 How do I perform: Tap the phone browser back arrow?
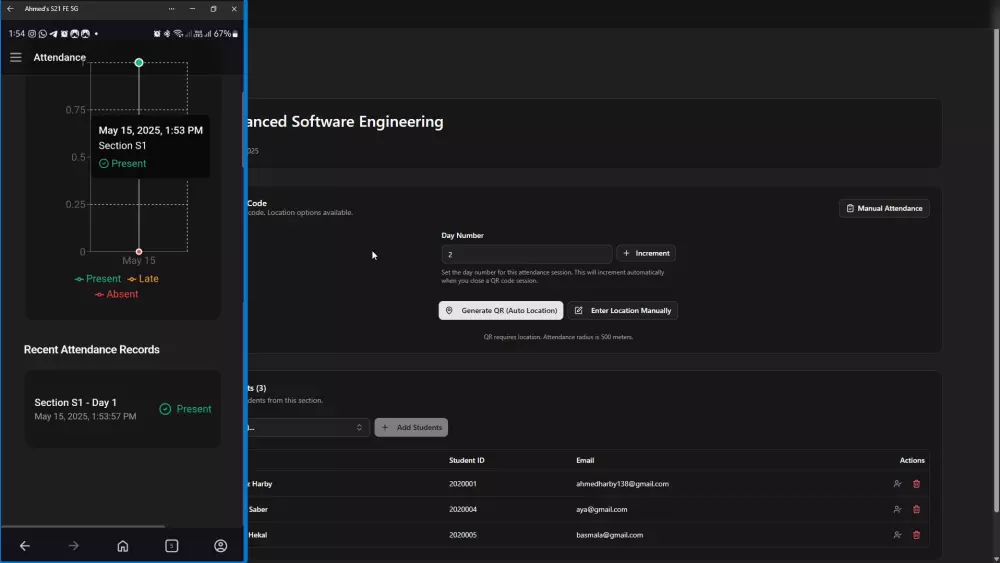tap(25, 546)
